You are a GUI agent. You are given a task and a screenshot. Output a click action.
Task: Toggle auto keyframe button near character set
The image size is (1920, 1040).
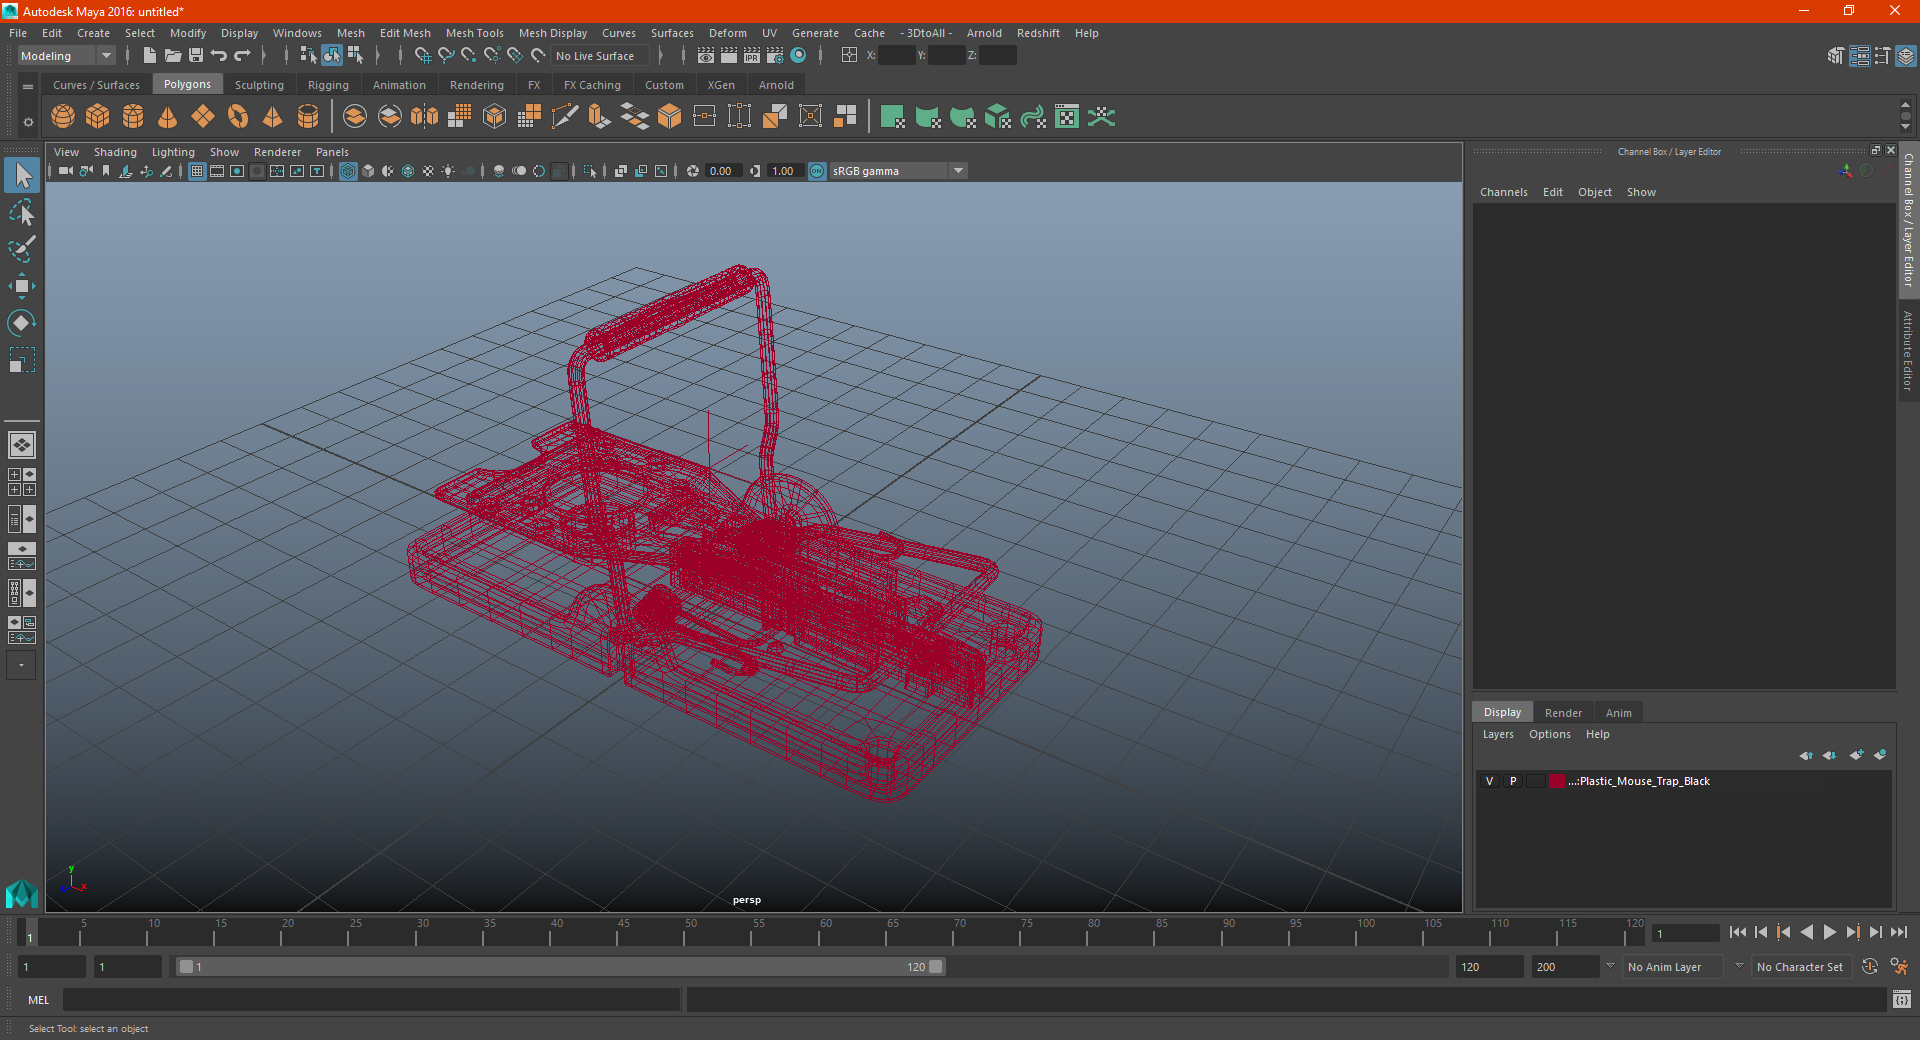(x=1870, y=967)
